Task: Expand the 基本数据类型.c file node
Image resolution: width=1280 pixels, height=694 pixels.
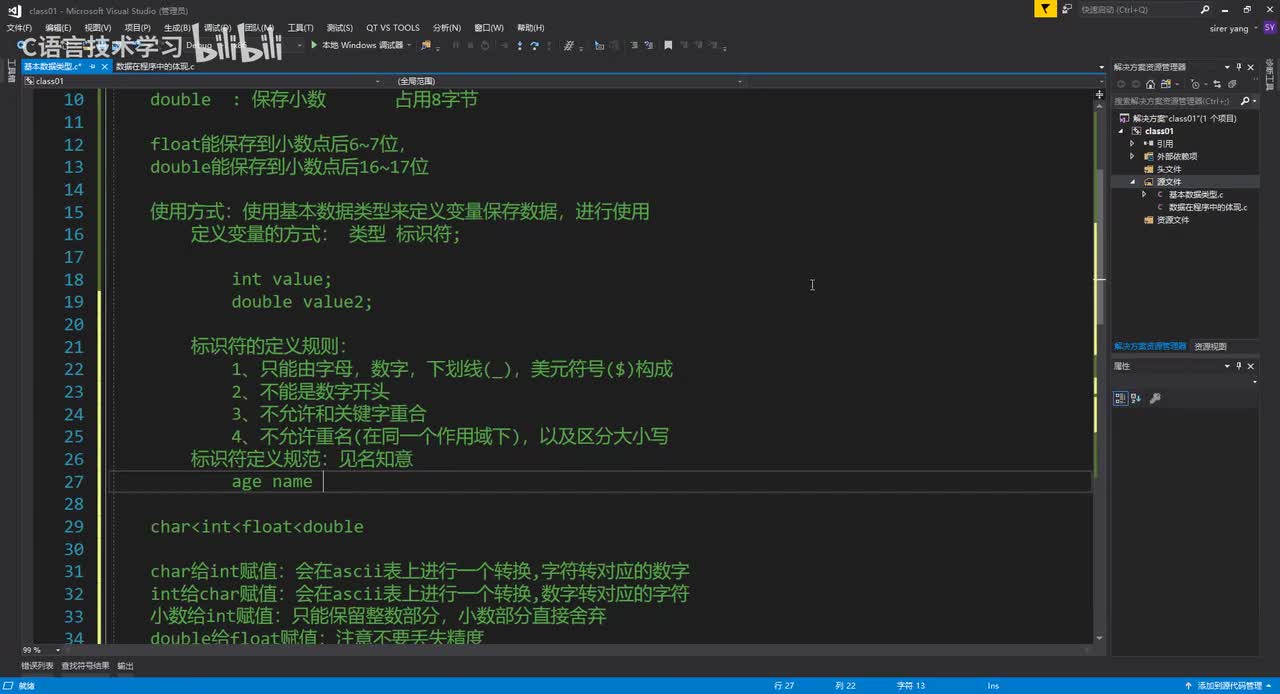Action: (1144, 194)
